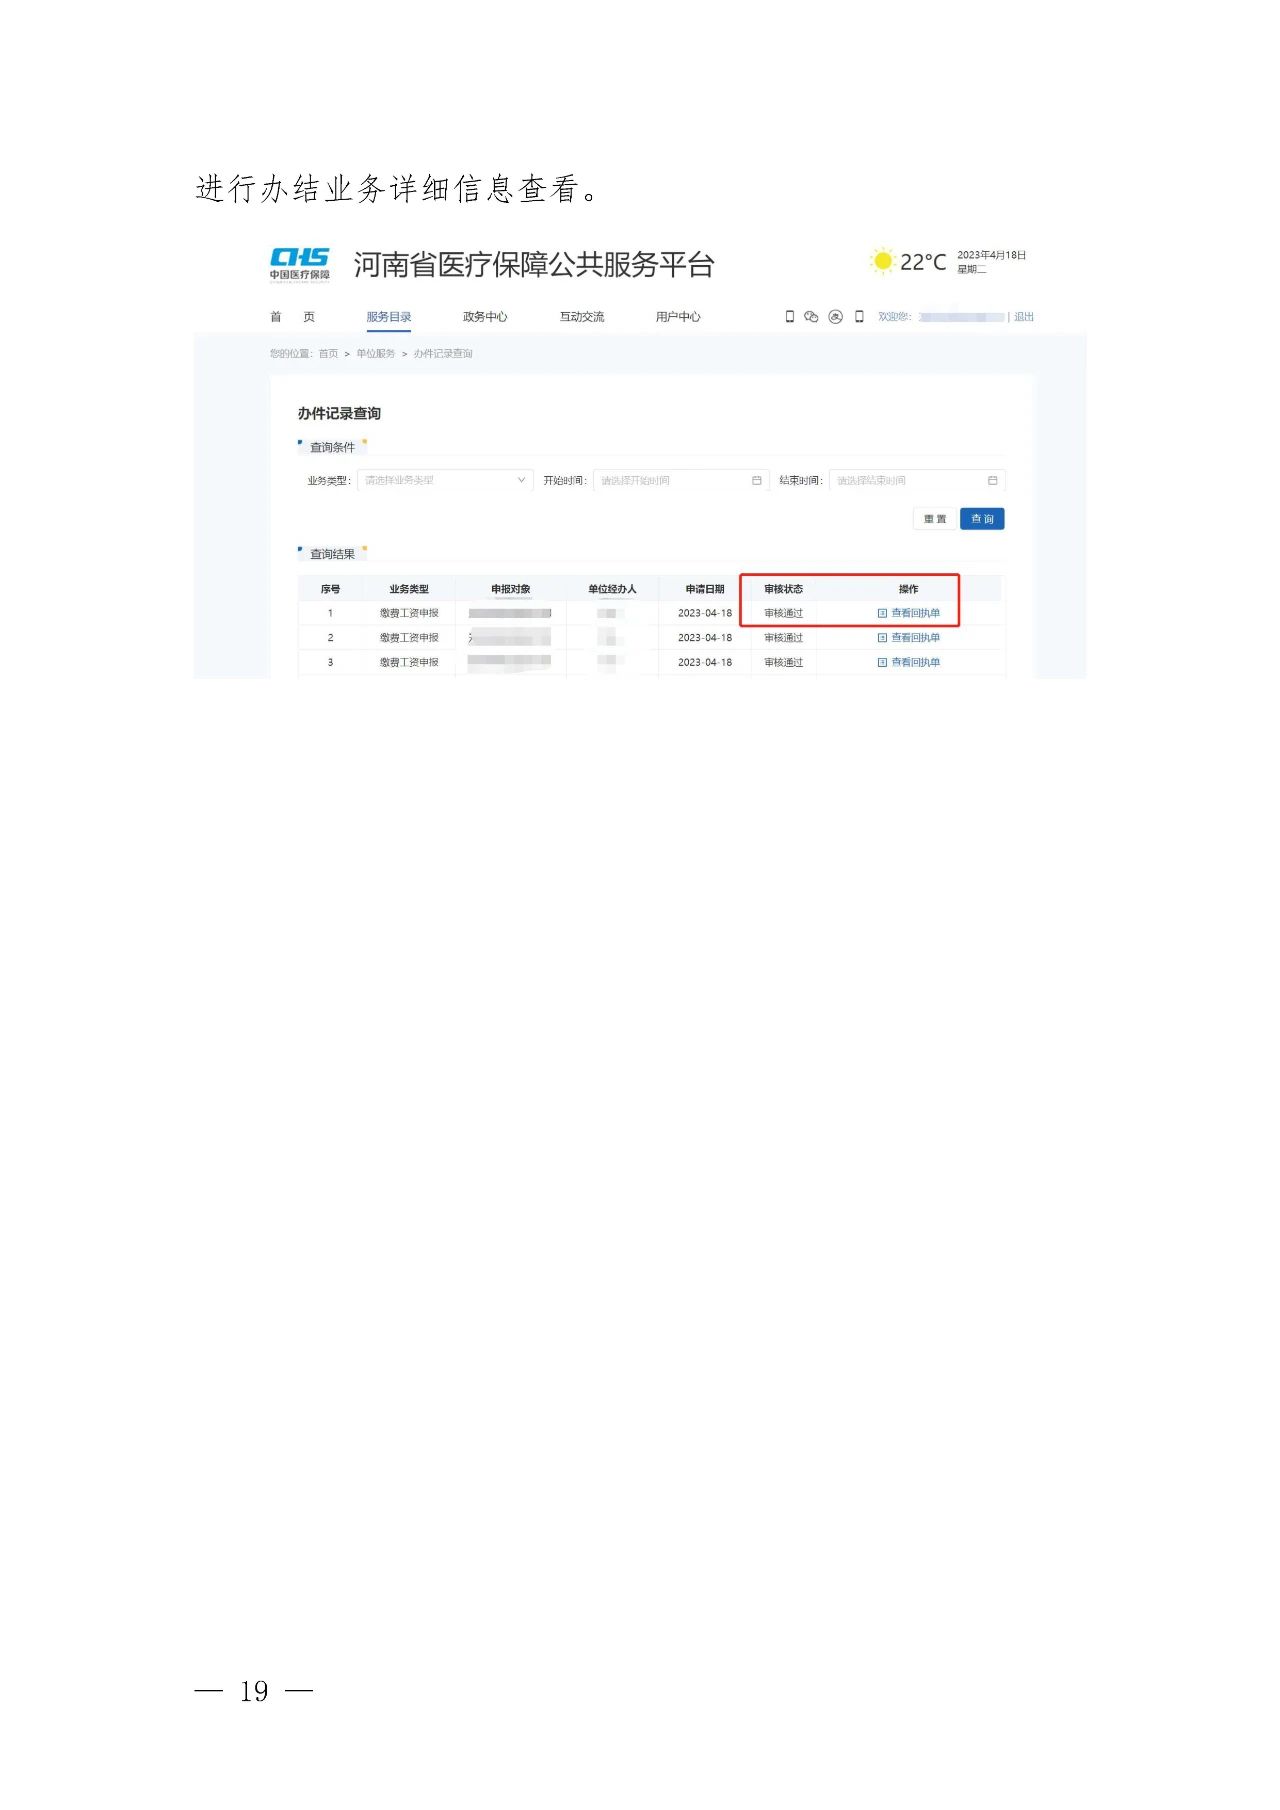This screenshot has width=1280, height=1810.
Task: Open the calendar icon in the 结束时间 field
Action: pos(993,481)
